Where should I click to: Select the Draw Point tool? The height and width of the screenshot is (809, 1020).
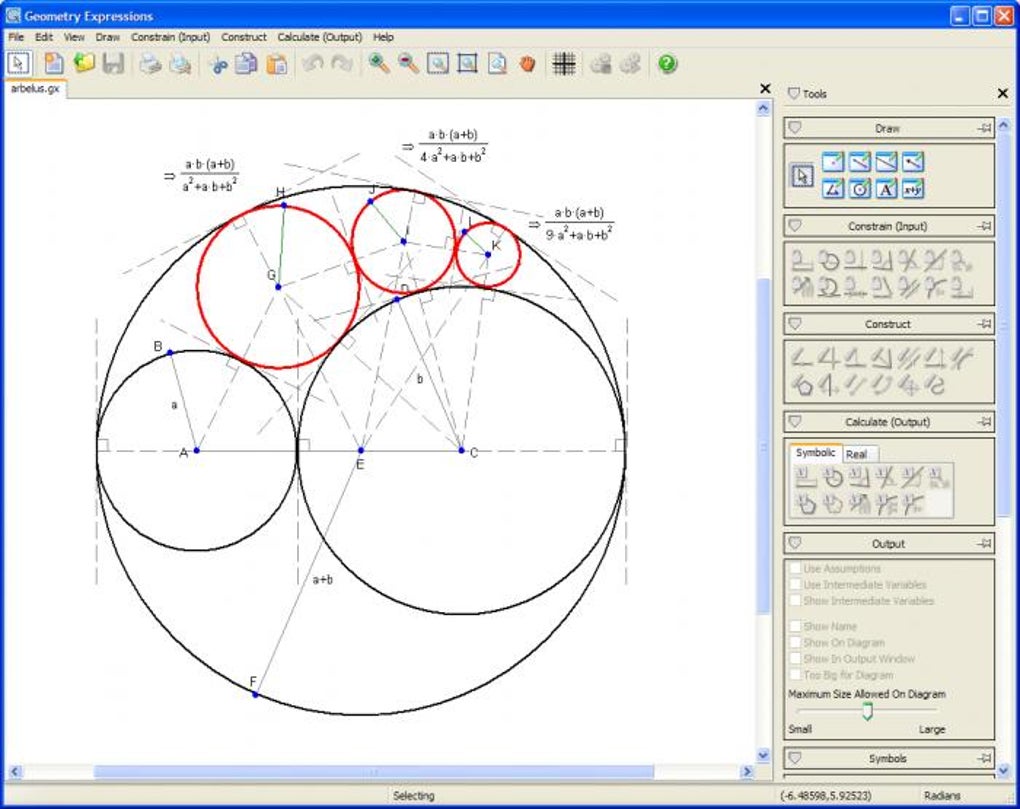tap(833, 162)
